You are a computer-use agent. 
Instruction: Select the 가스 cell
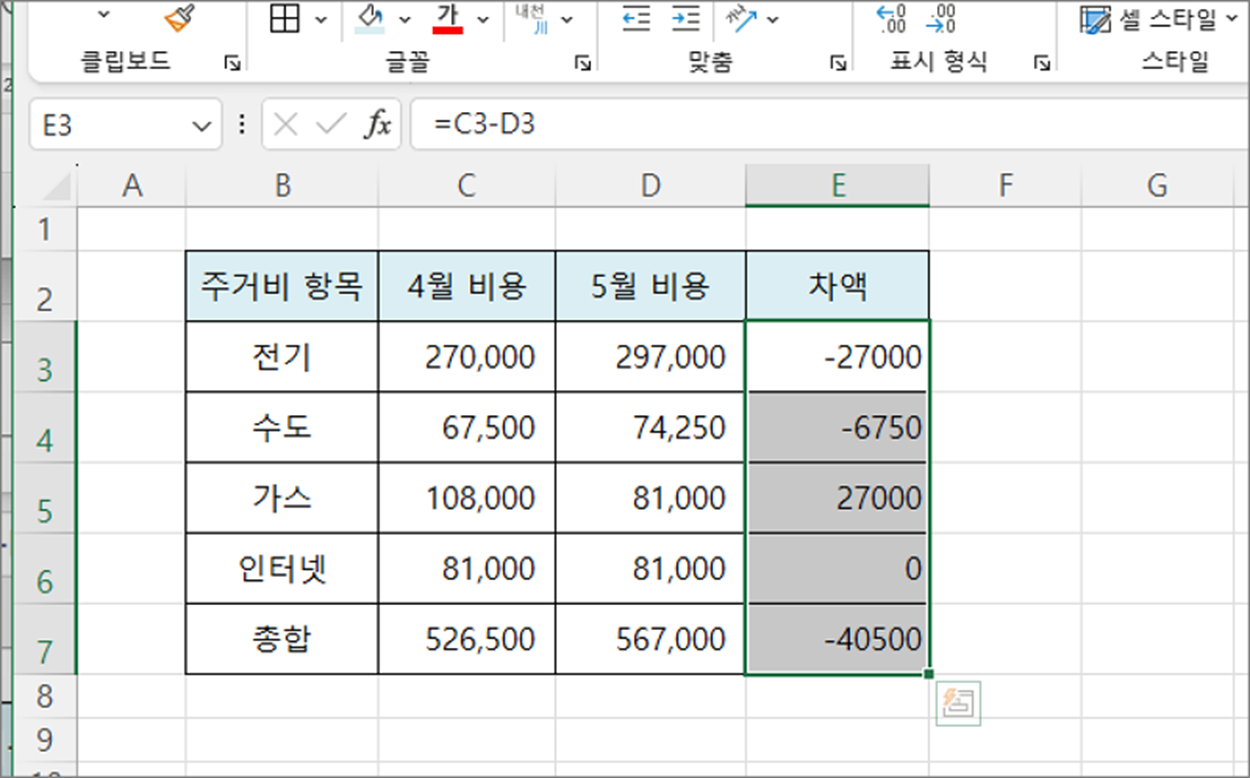click(282, 498)
